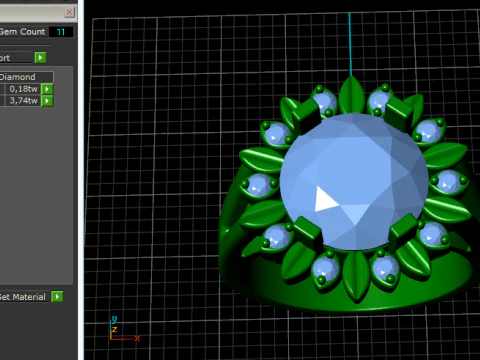The width and height of the screenshot is (480, 360).
Task: Select the large blue center gemstone
Action: 354,182
